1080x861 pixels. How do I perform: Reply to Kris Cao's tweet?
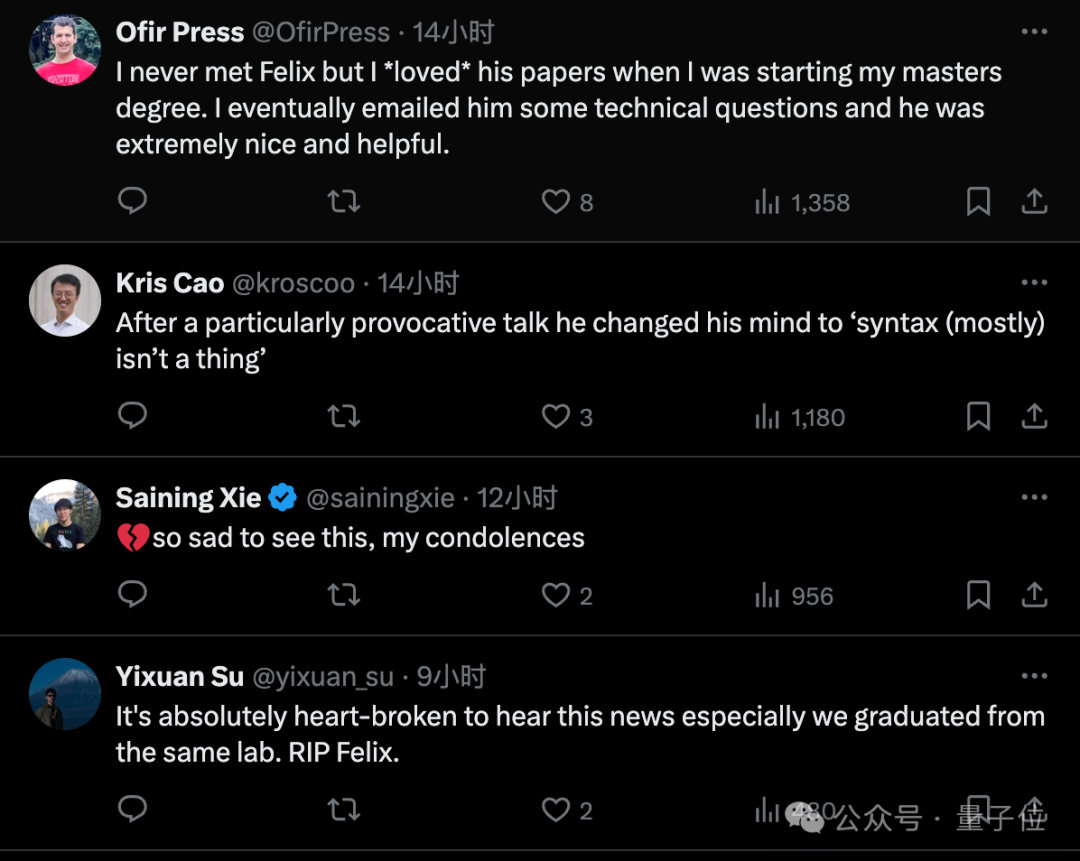tap(132, 416)
